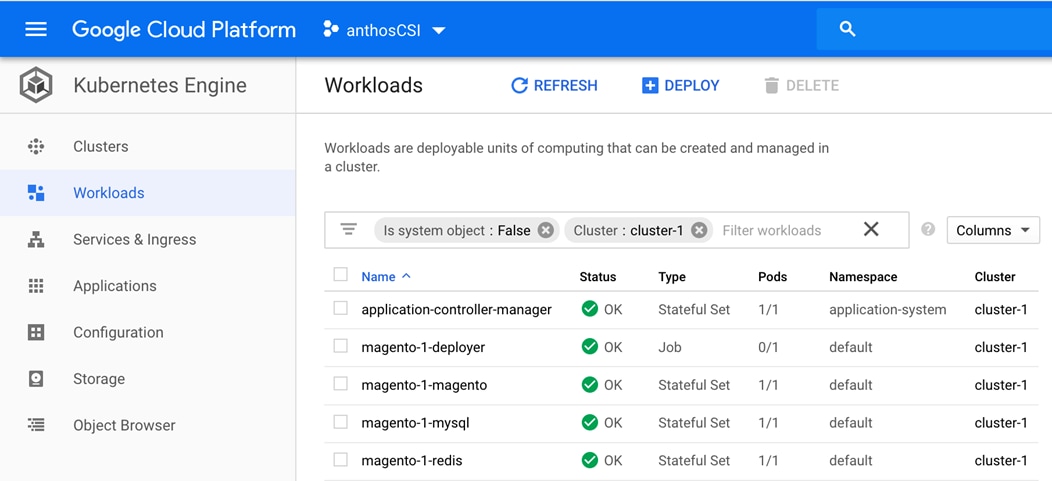Remove the 'Is system object : False' filter chip

point(546,230)
